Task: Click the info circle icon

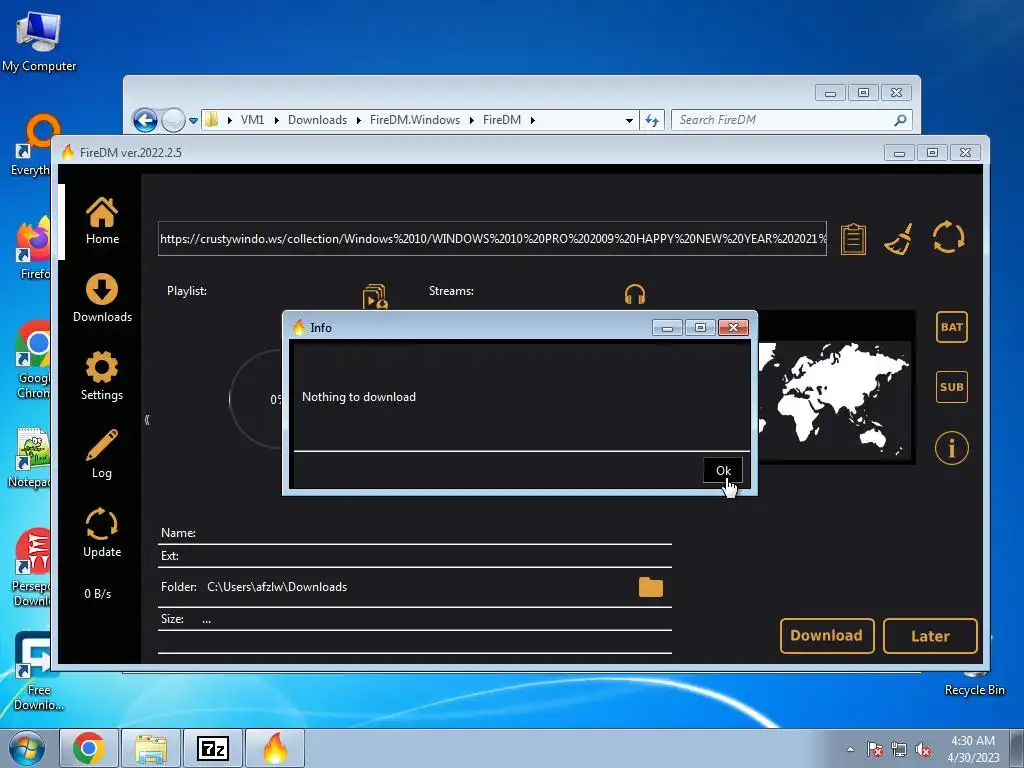Action: (x=952, y=448)
